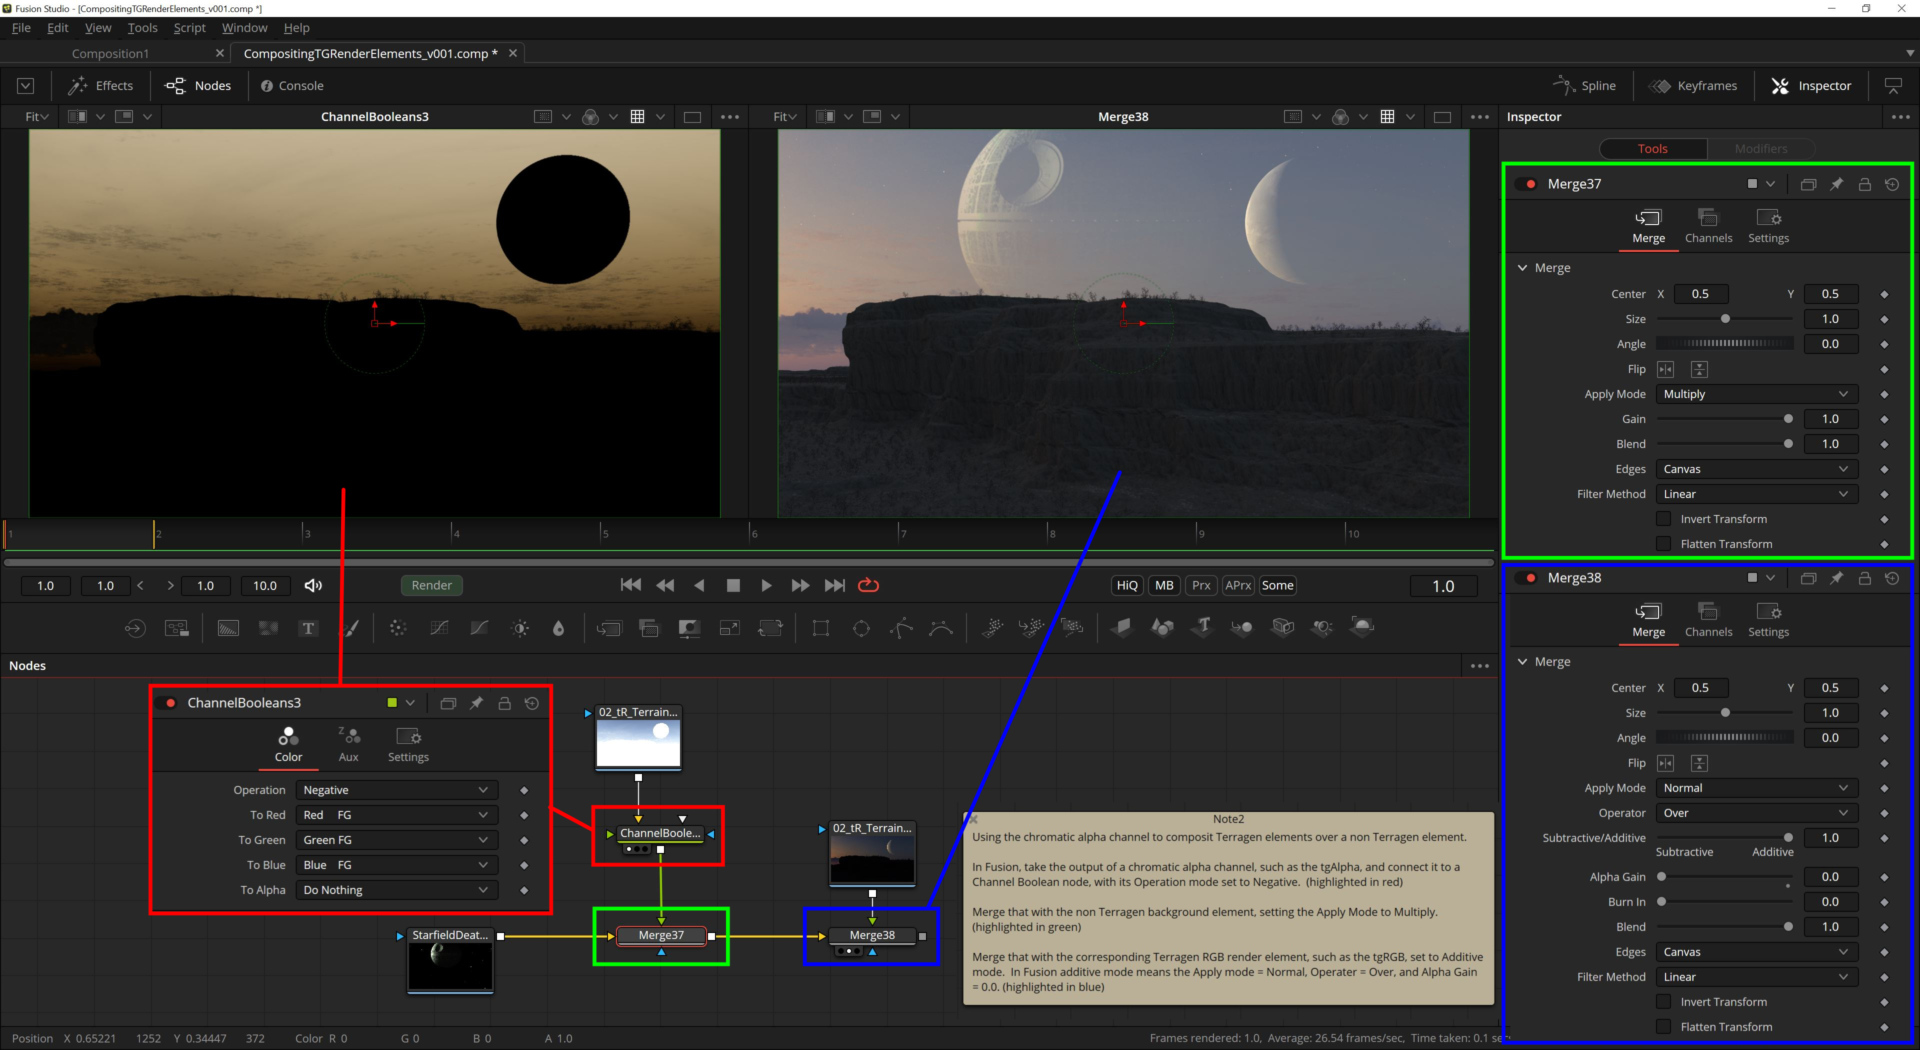Open Fit zoom dropdown of ChannelBooleans3 viewer
The height and width of the screenshot is (1050, 1920).
tap(36, 117)
